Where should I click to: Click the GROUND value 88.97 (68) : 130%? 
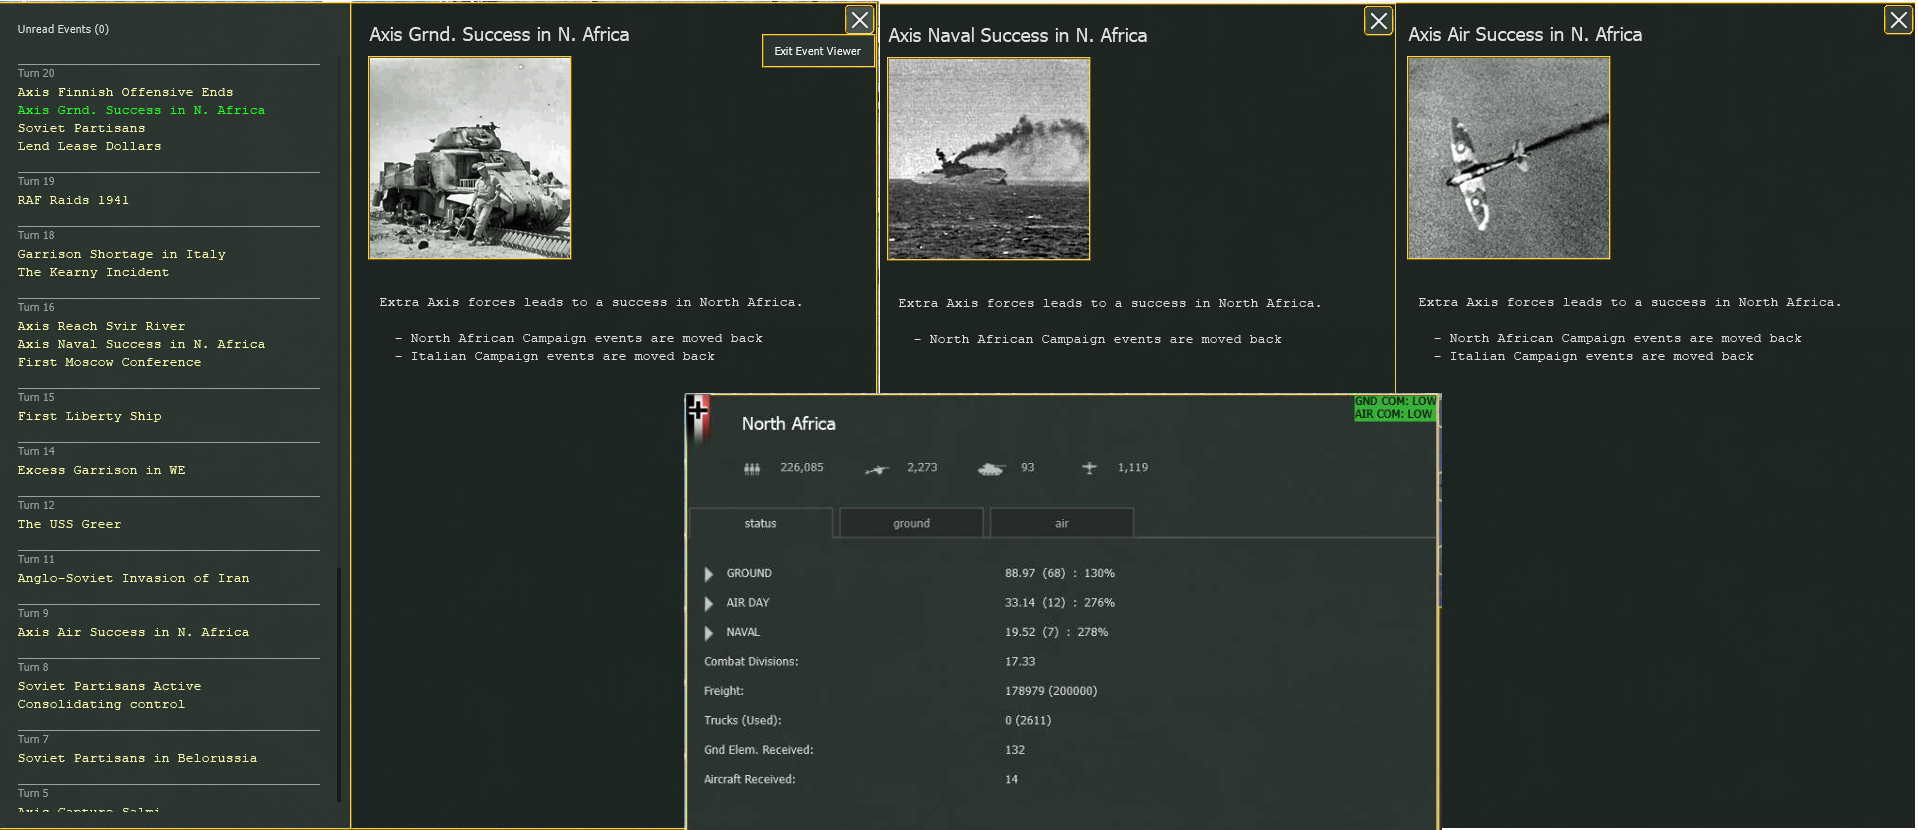click(x=1060, y=574)
